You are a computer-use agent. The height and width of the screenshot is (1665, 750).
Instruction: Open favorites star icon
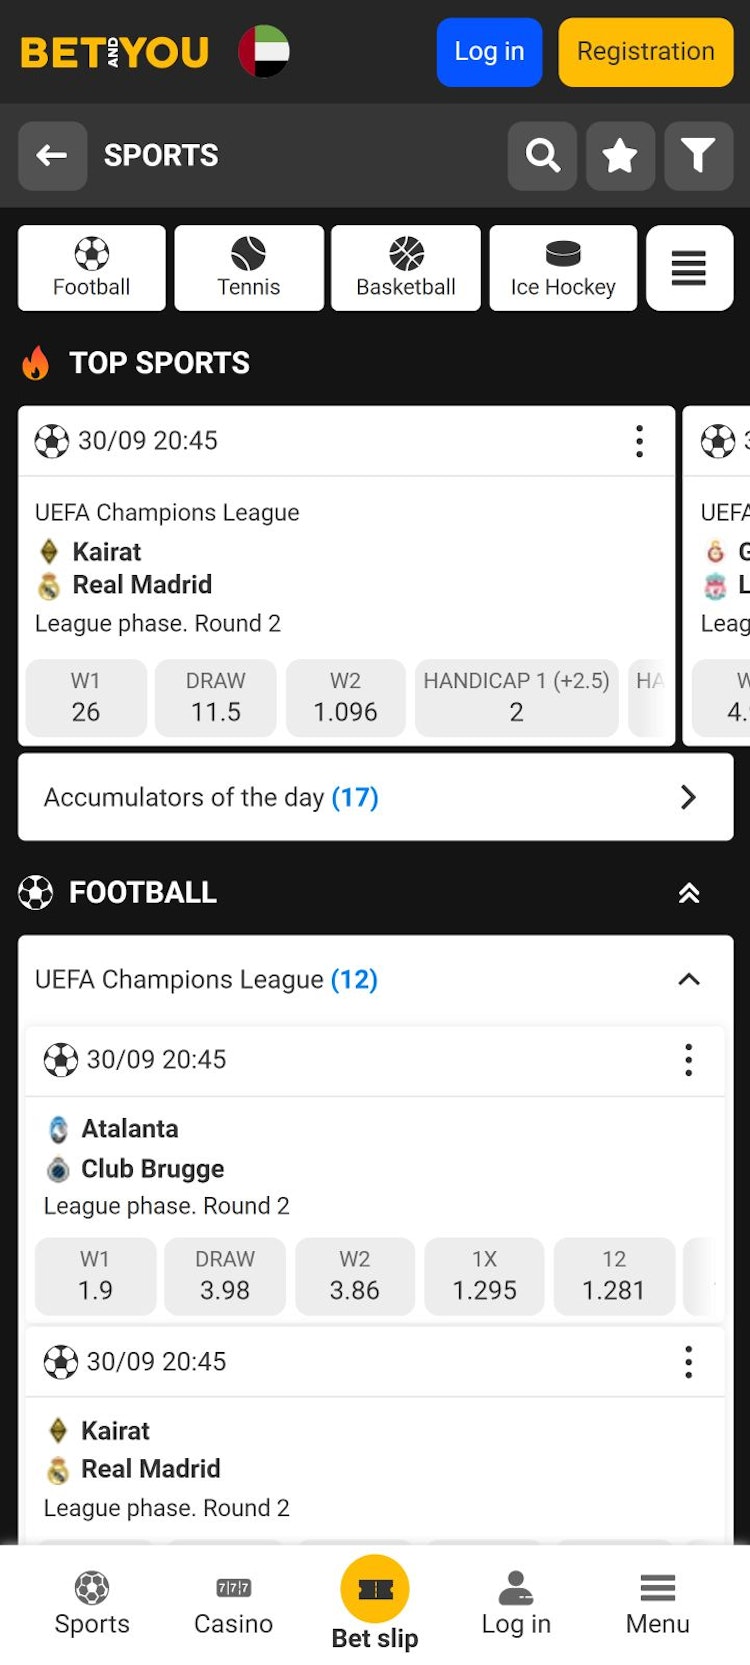click(x=620, y=156)
